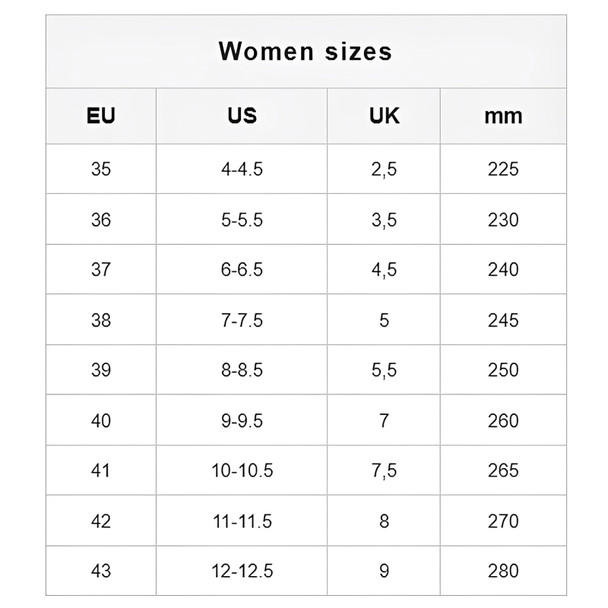Click the 270 mm cell
The image size is (608, 608).
503,521
